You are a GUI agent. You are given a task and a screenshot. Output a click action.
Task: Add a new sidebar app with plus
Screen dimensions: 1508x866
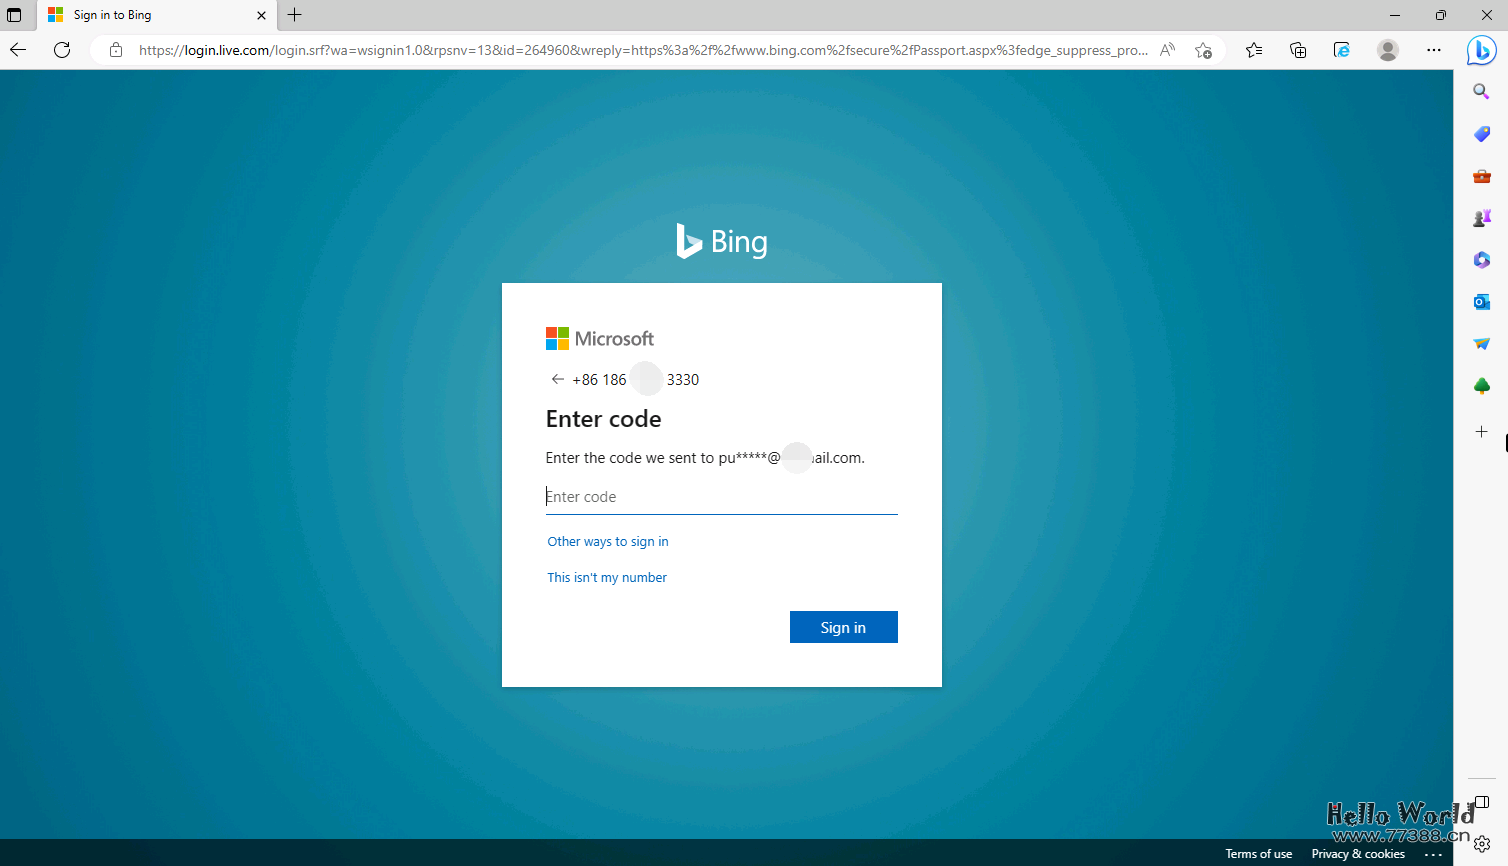coord(1481,432)
